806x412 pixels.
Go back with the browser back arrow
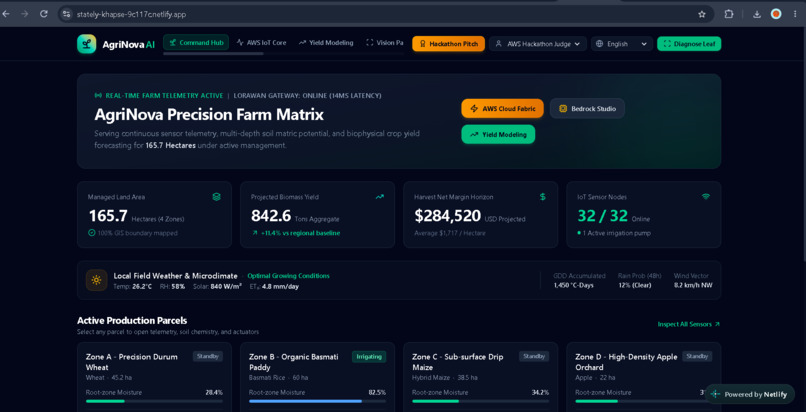click(6, 14)
